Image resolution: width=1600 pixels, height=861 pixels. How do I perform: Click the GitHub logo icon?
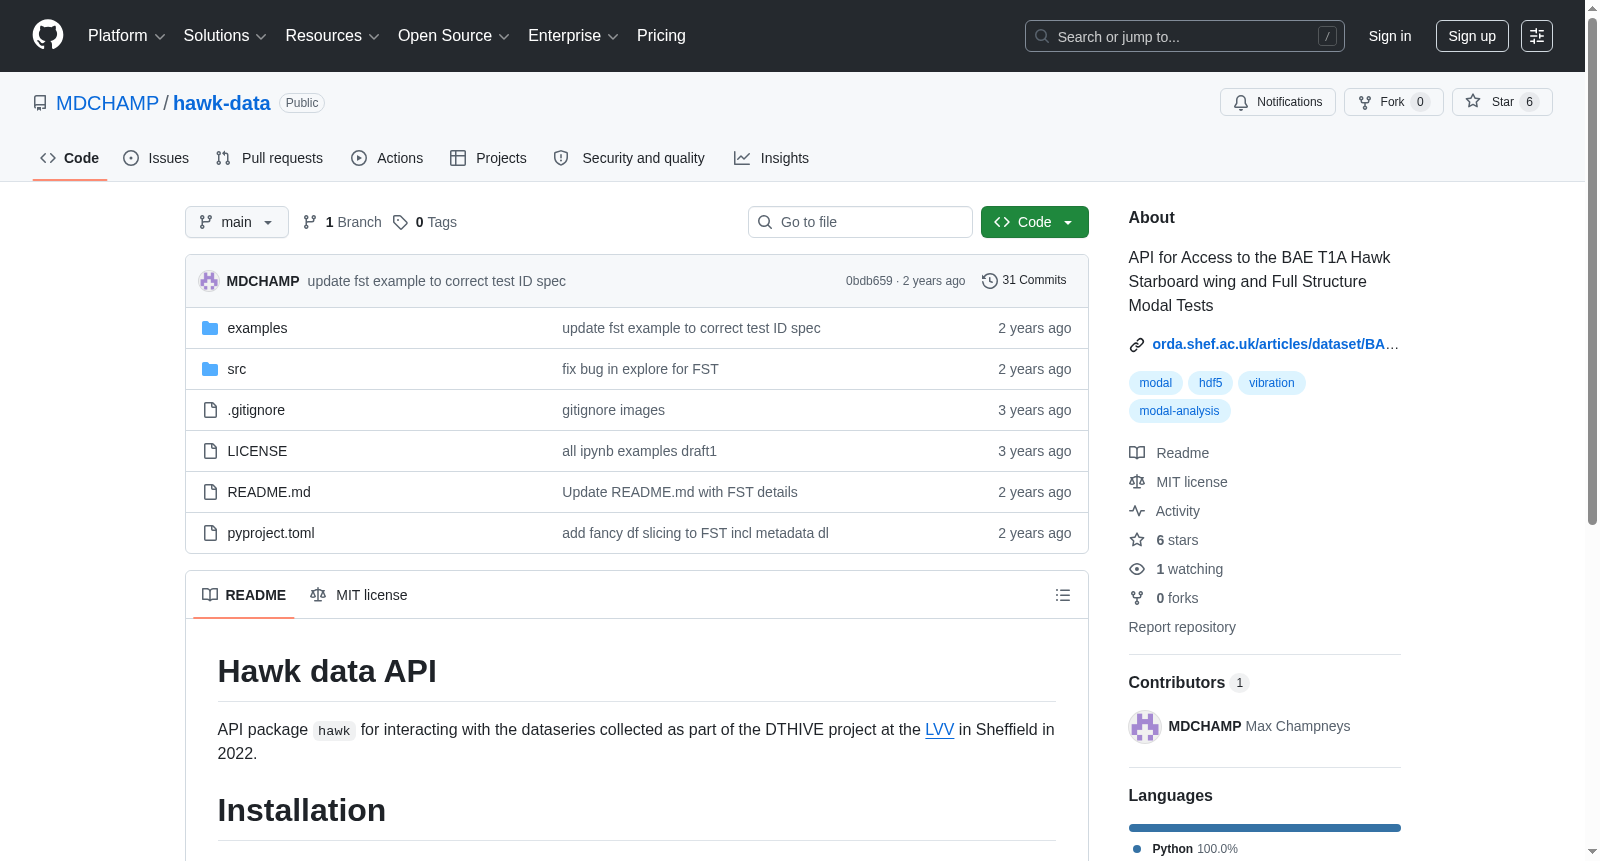pos(48,35)
